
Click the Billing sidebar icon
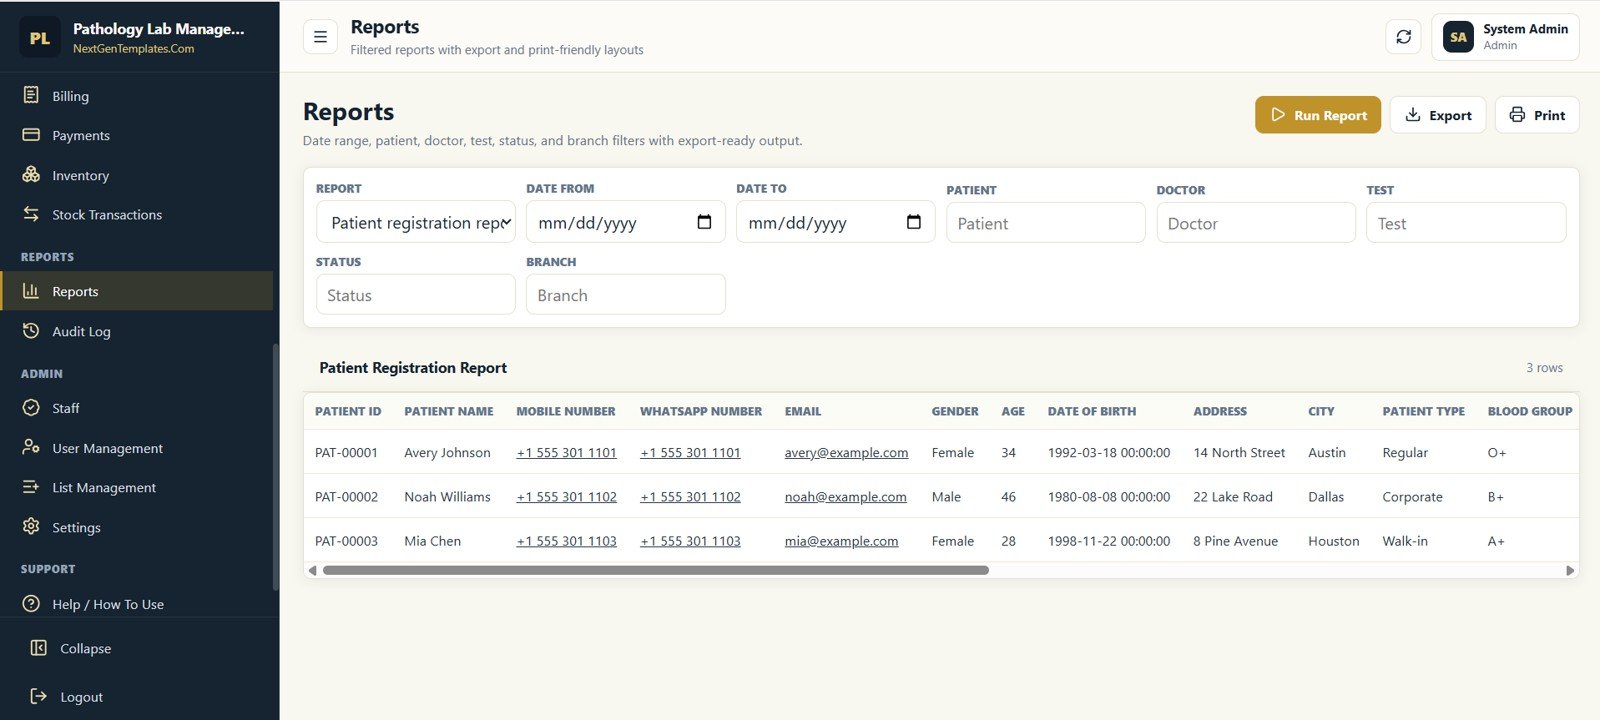pos(31,95)
